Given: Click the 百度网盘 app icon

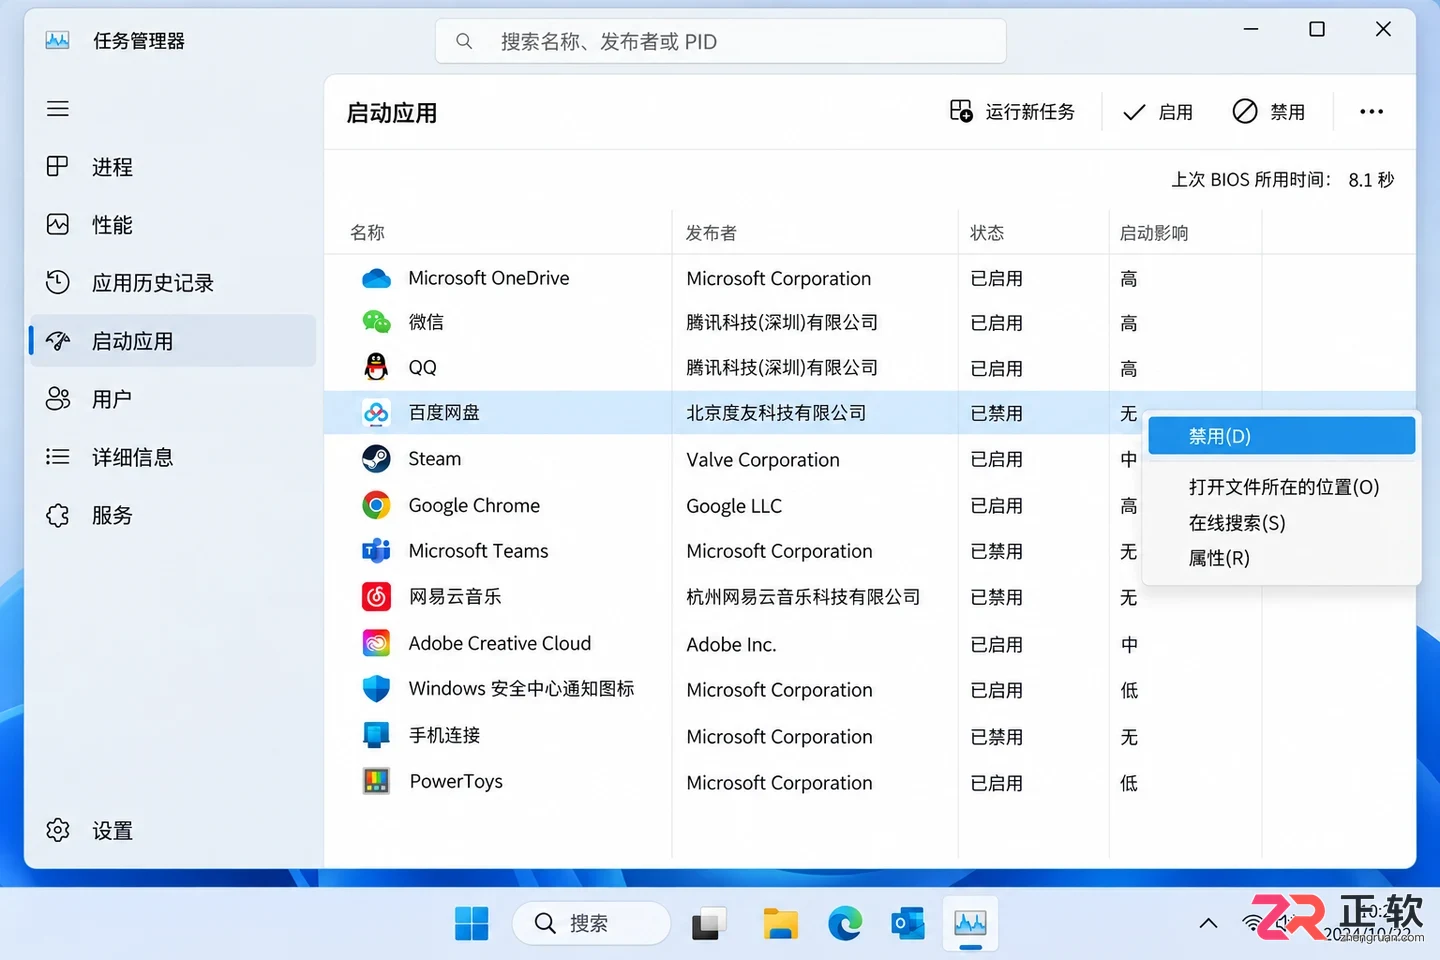Looking at the screenshot, I should (376, 412).
